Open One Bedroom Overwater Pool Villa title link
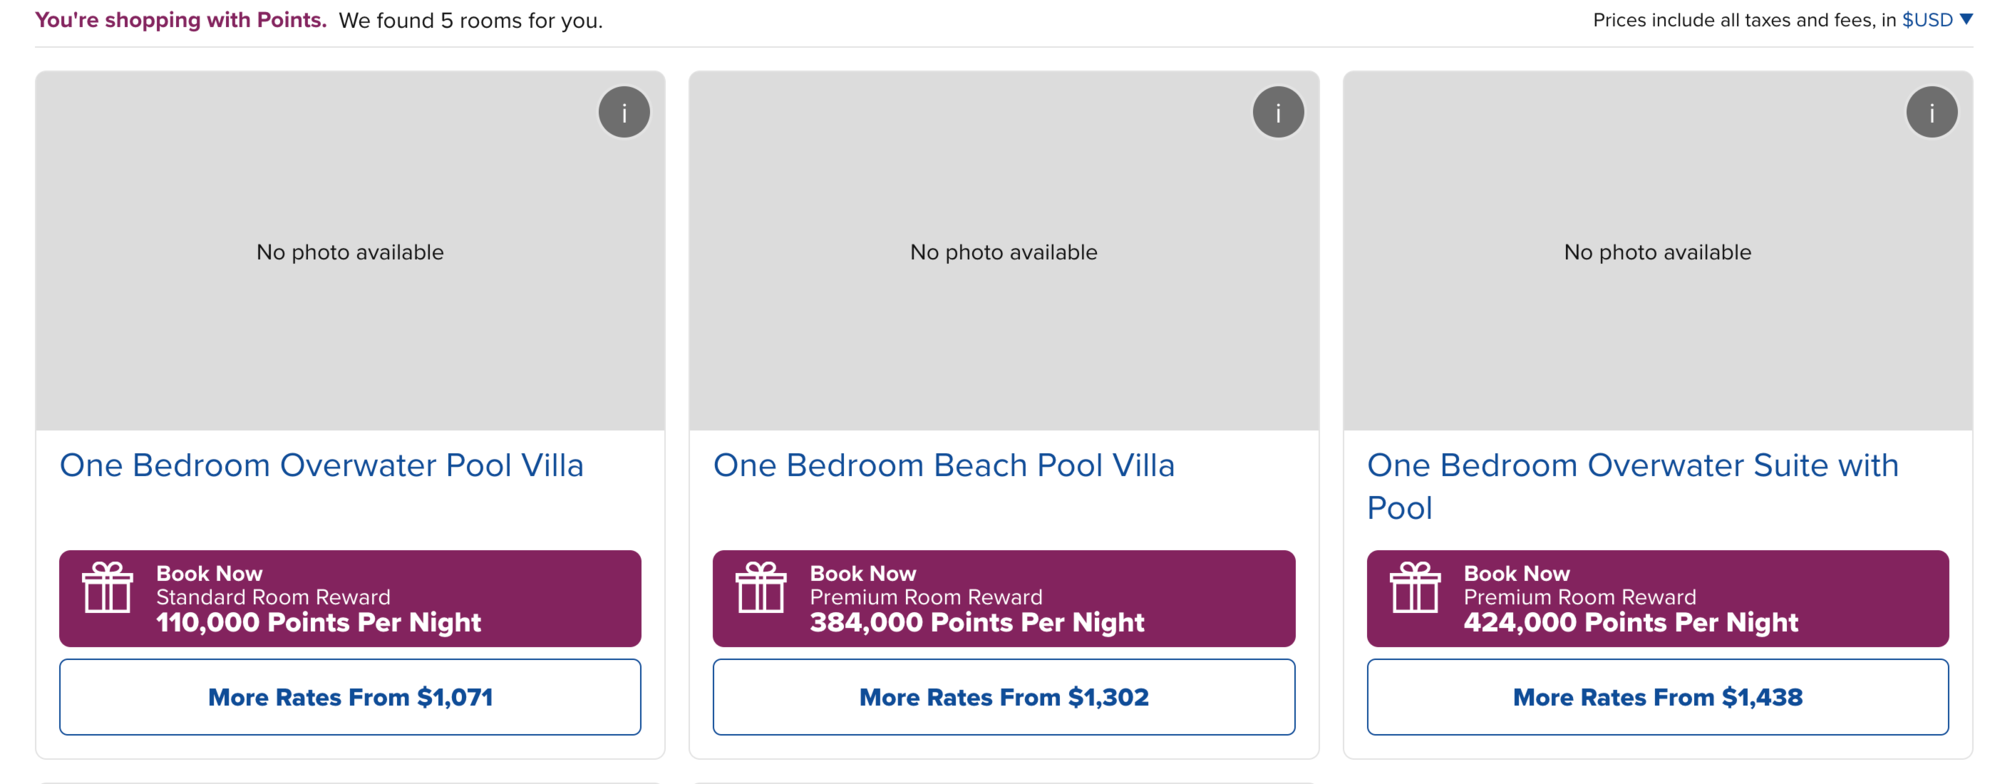Screen dimensions: 2000x784 (321, 466)
